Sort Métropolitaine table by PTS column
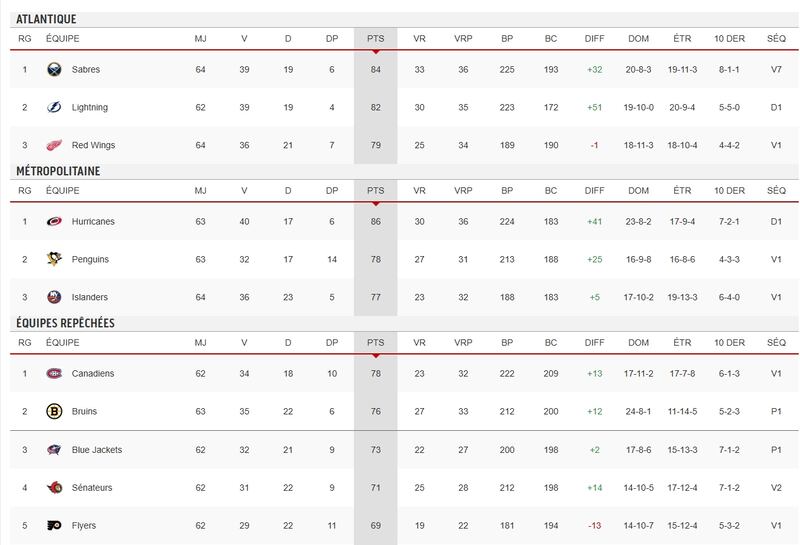Viewport: 800px width, 545px height. [x=375, y=190]
